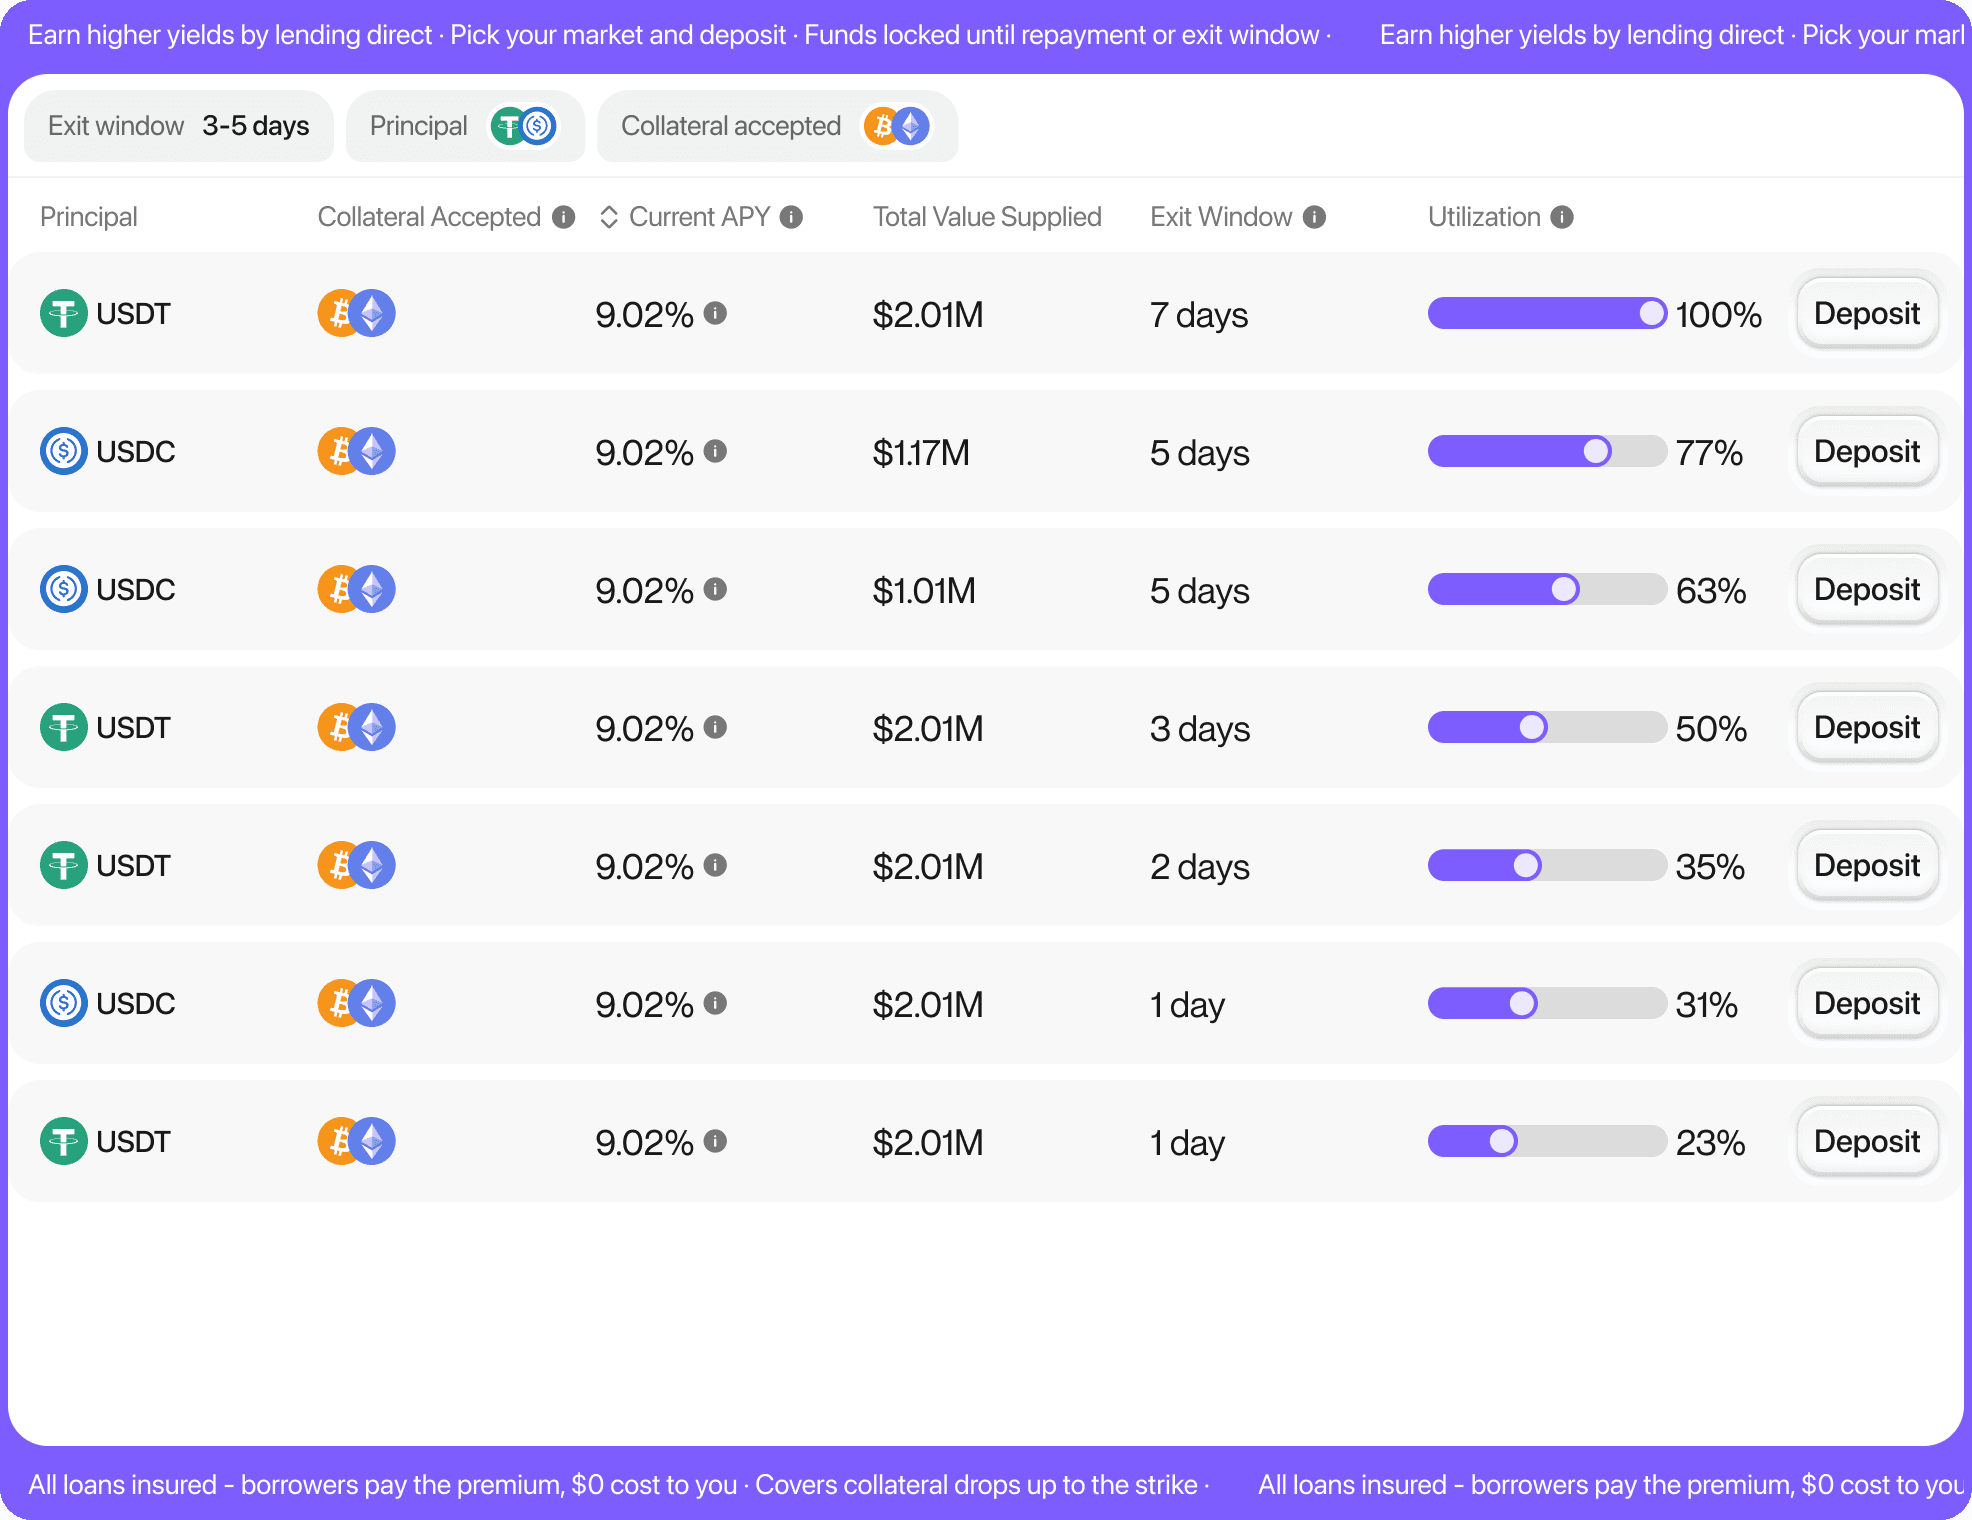The height and width of the screenshot is (1520, 1972).
Task: Click the sort arrows beside Current APY
Action: pyautogui.click(x=609, y=217)
